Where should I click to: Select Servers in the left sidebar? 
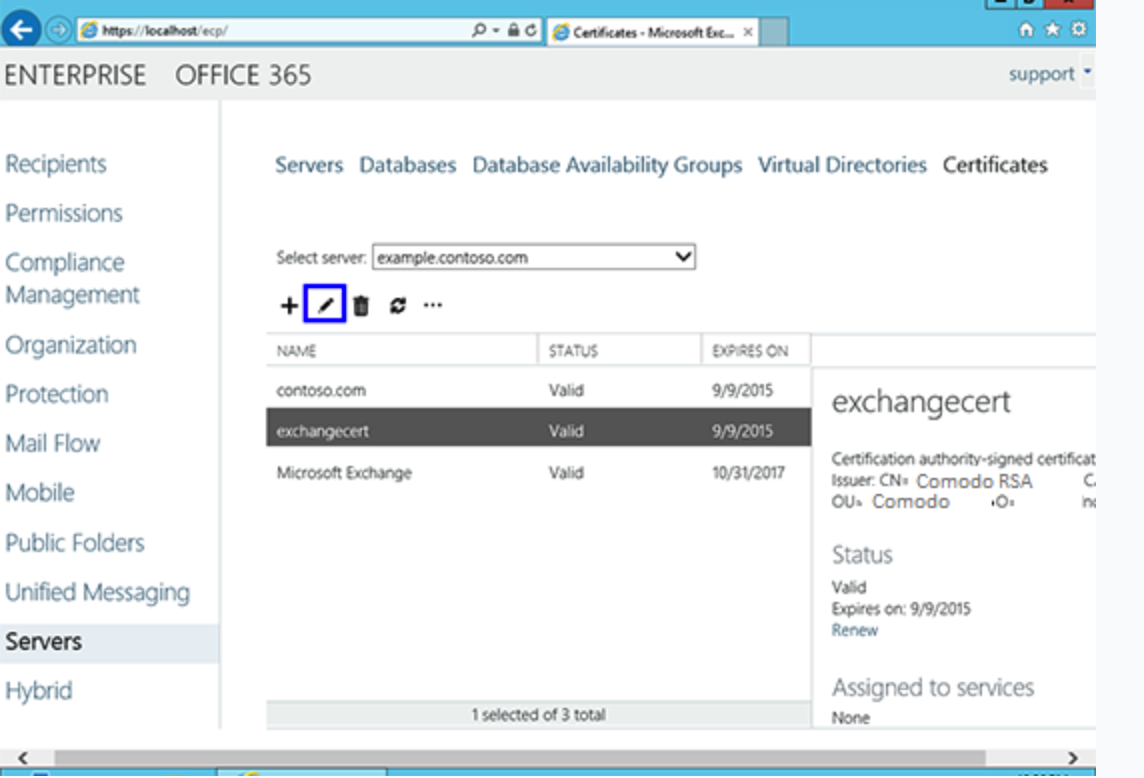(109, 642)
